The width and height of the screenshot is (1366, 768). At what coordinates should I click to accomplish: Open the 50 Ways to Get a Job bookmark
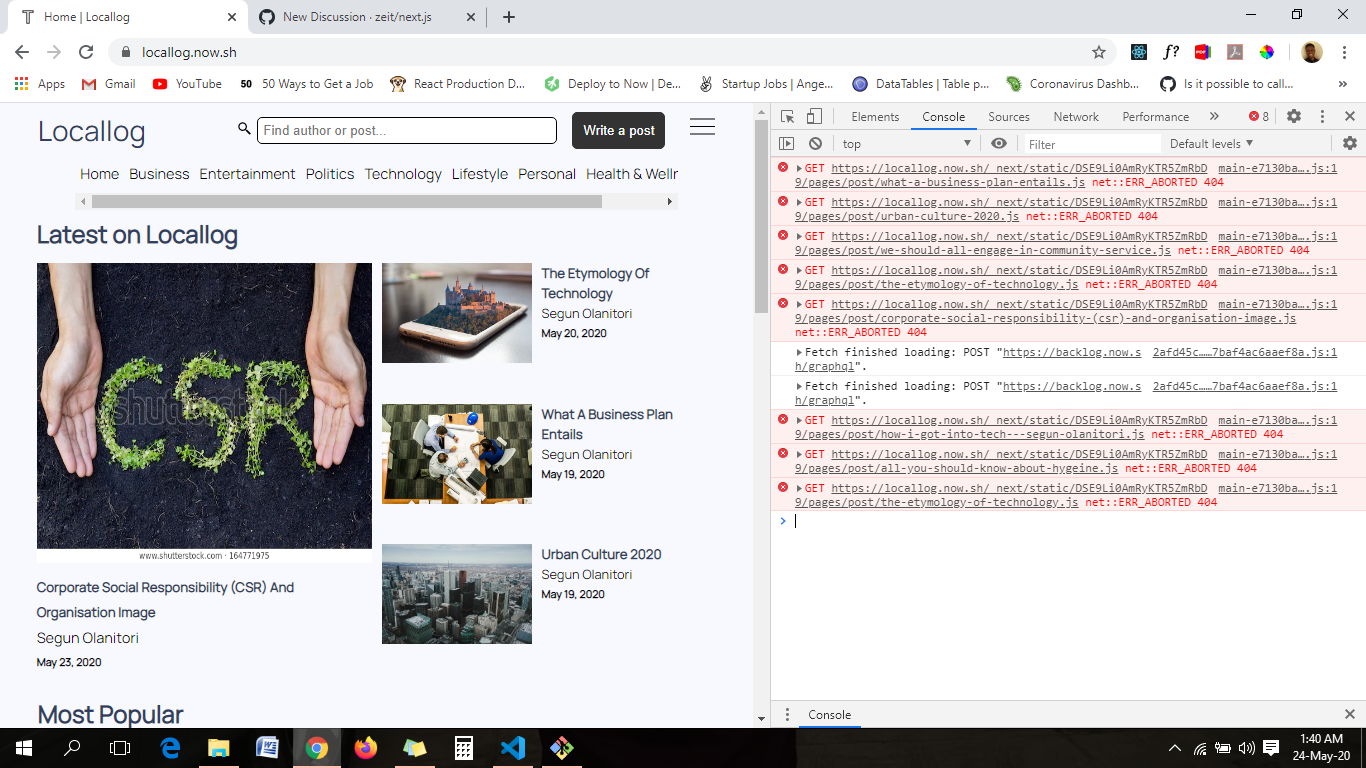[x=306, y=84]
